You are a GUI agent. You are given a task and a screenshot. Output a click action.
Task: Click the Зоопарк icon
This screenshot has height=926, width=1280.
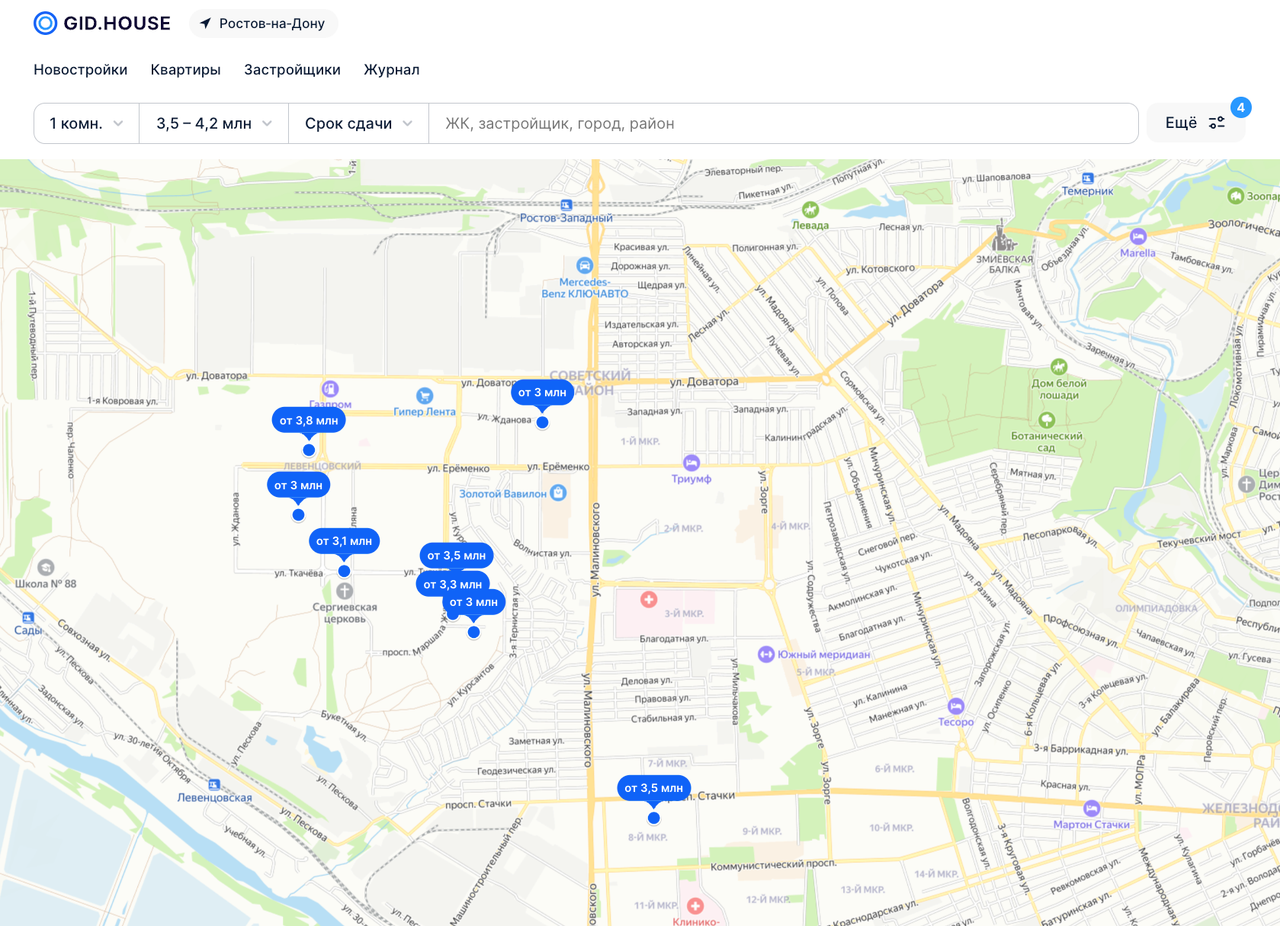click(x=1236, y=197)
